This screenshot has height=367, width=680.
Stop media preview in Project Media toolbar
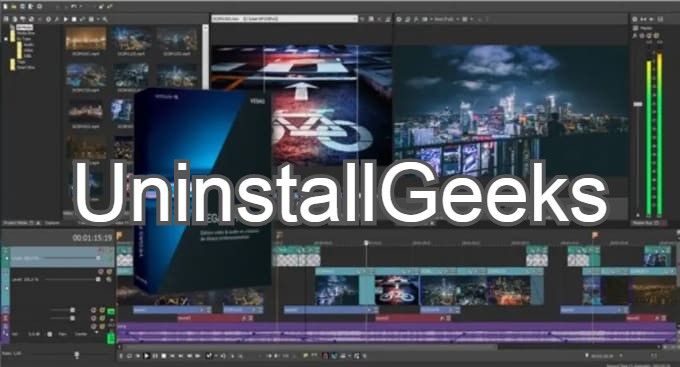click(x=74, y=19)
